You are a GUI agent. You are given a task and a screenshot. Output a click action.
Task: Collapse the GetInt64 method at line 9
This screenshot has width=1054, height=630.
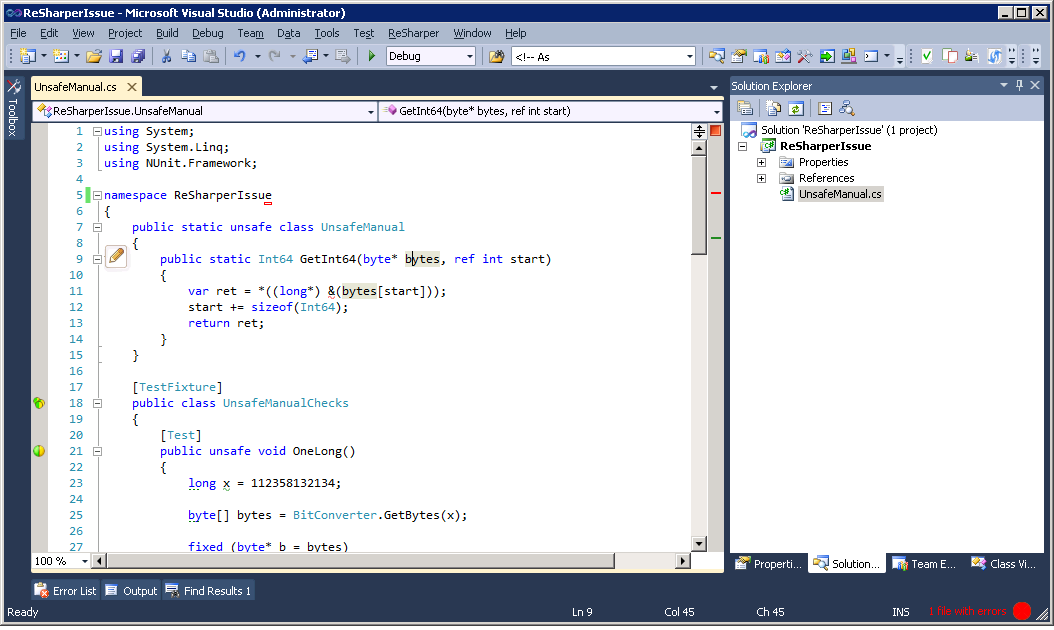point(97,259)
